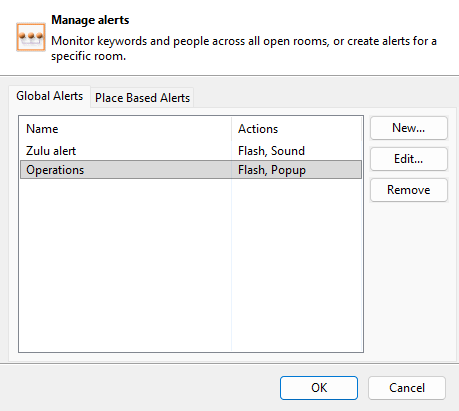The image size is (459, 411).
Task: Confirm with the OK button
Action: pos(319,388)
